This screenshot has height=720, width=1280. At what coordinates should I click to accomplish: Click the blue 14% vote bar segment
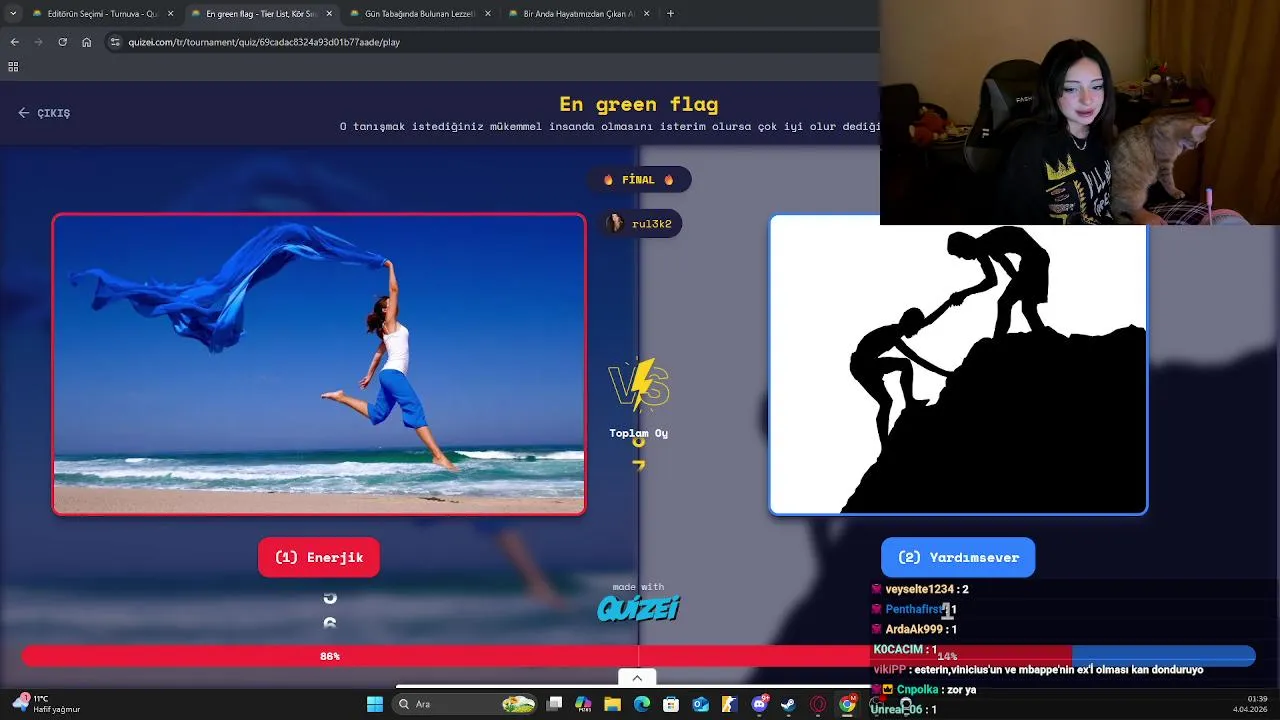coord(1163,656)
